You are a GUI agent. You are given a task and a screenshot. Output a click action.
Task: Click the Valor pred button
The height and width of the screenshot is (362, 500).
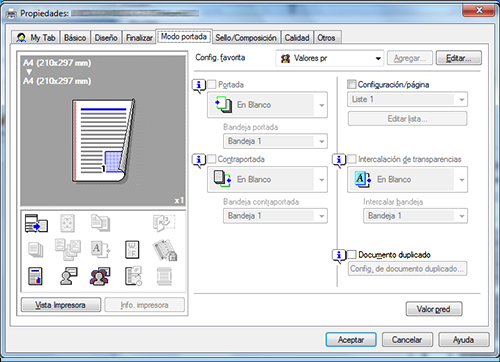434,309
